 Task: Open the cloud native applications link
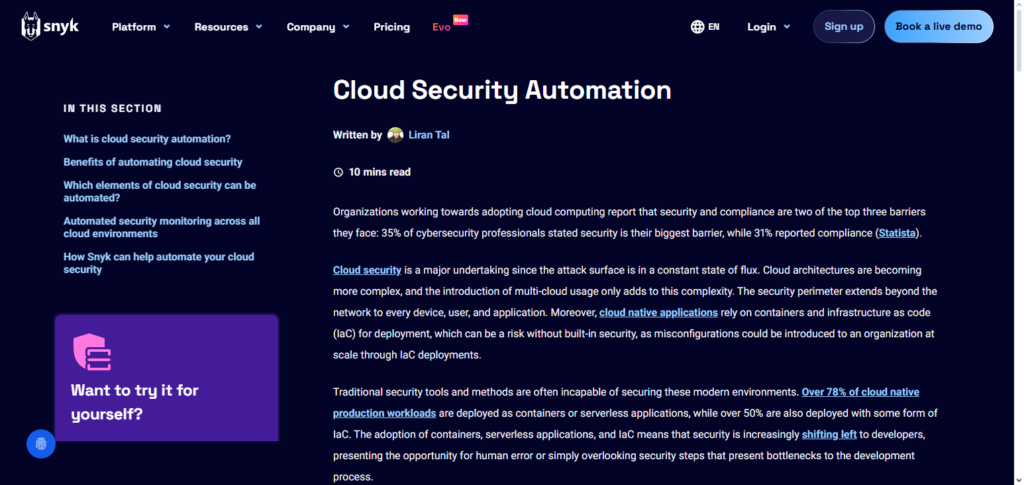click(658, 313)
